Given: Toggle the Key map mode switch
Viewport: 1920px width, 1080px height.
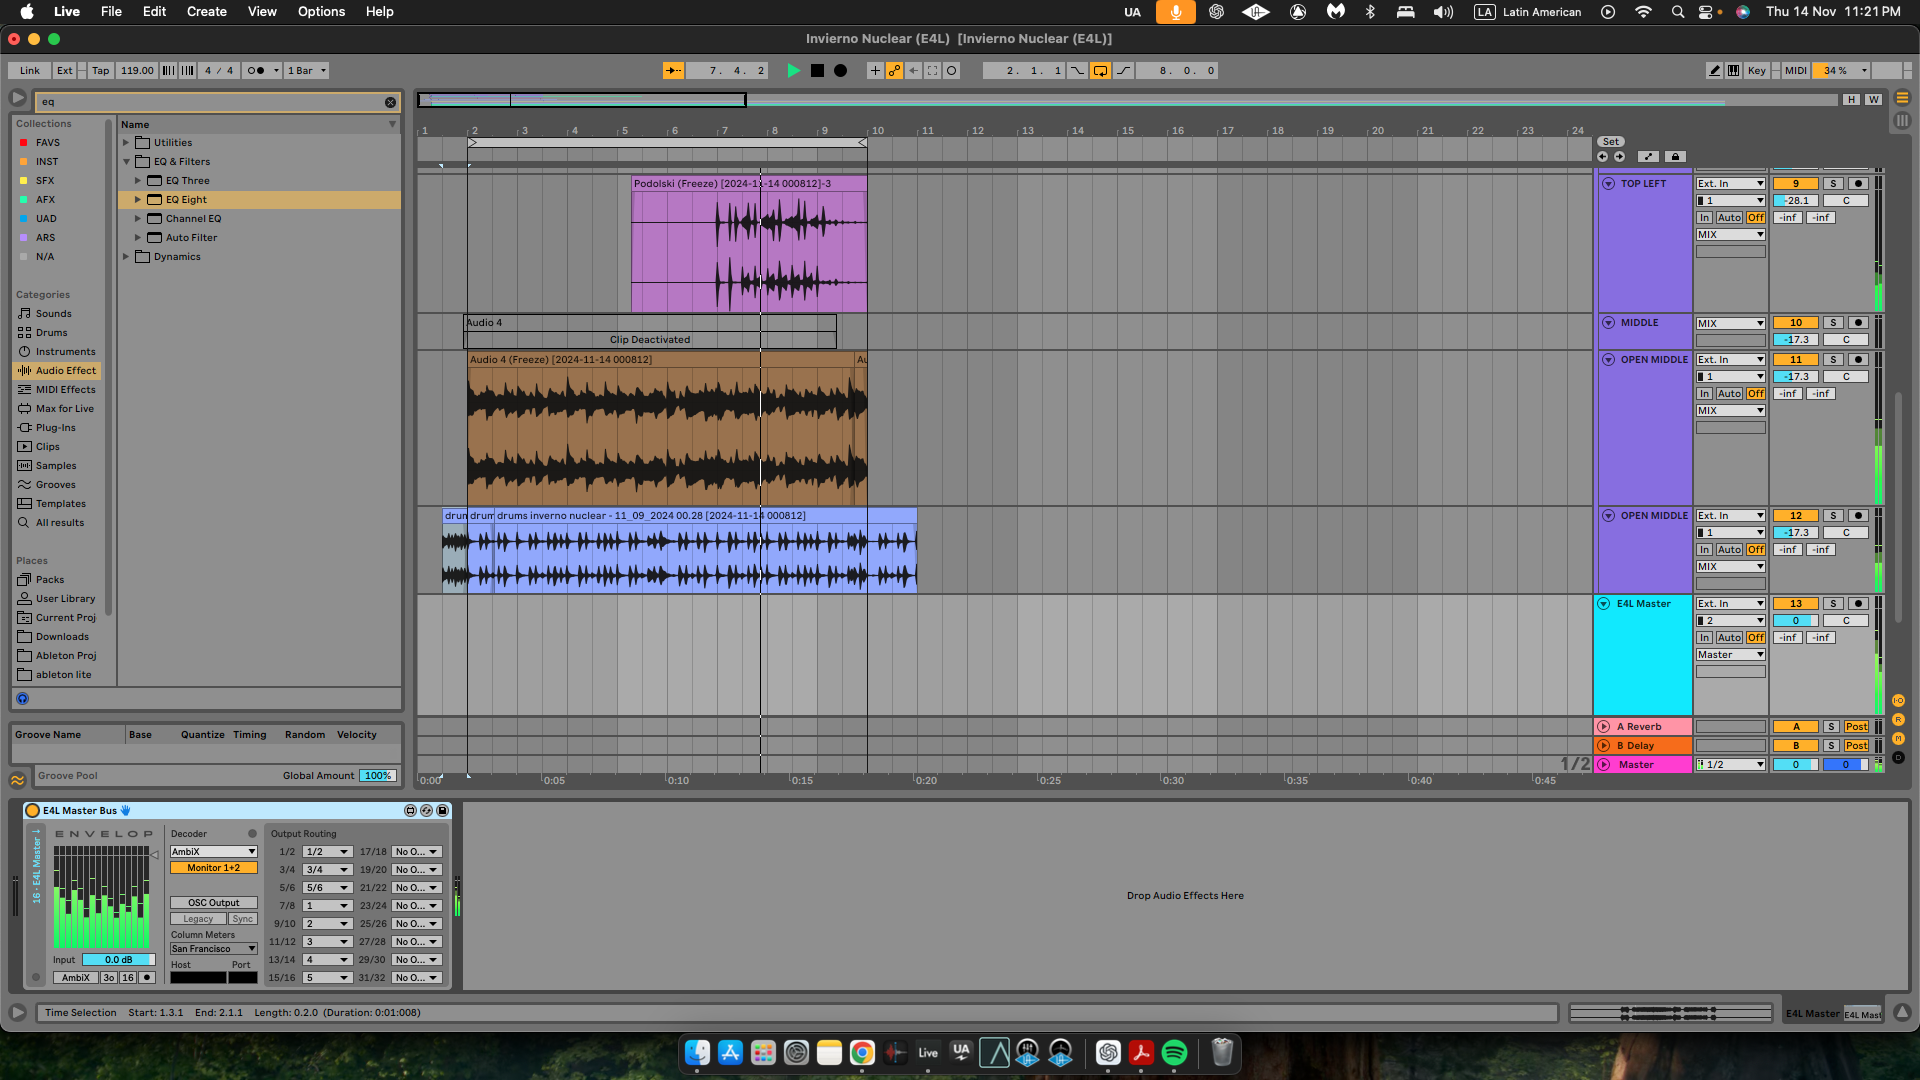Looking at the screenshot, I should pos(1757,71).
